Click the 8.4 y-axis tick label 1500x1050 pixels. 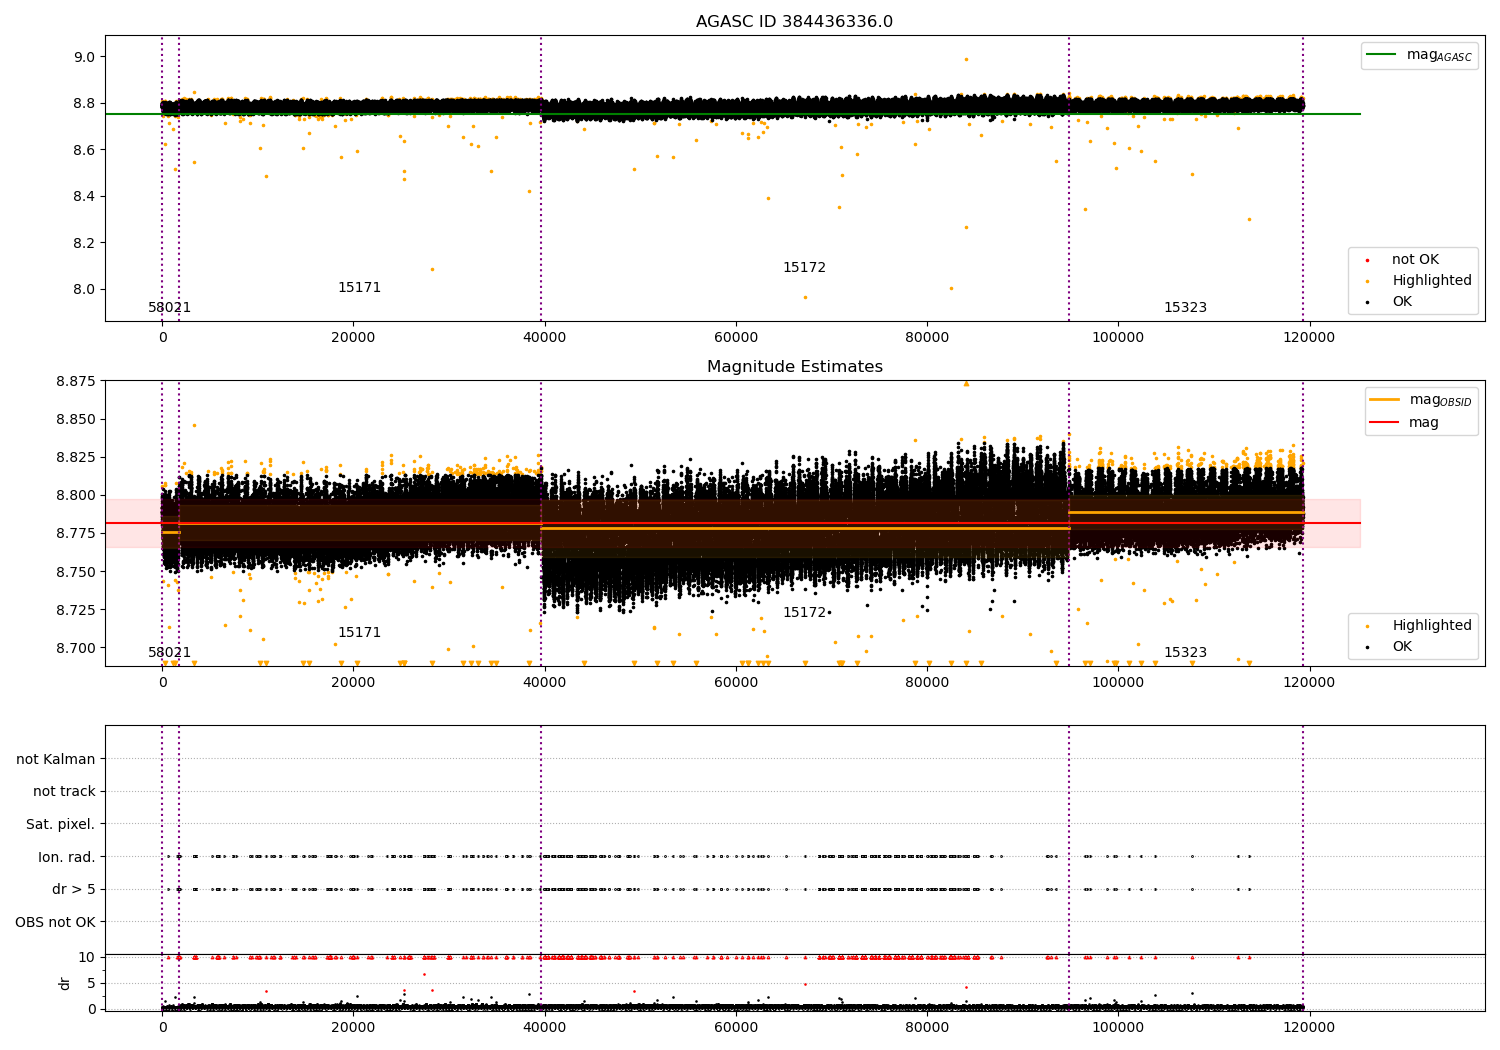[x=84, y=197]
